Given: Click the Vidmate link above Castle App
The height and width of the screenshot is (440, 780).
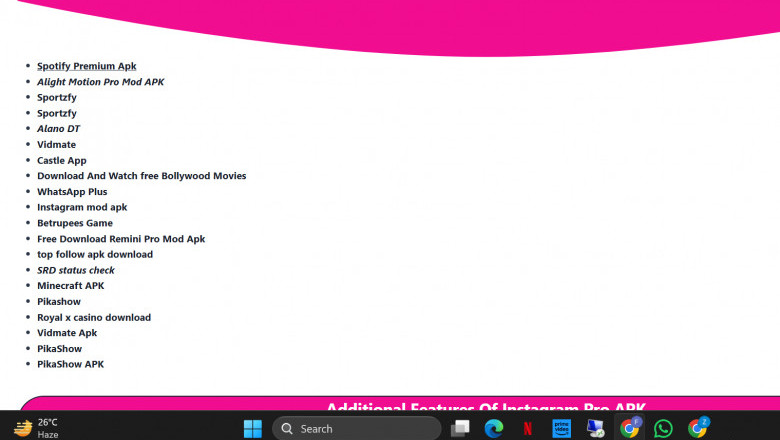Looking at the screenshot, I should [56, 145].
